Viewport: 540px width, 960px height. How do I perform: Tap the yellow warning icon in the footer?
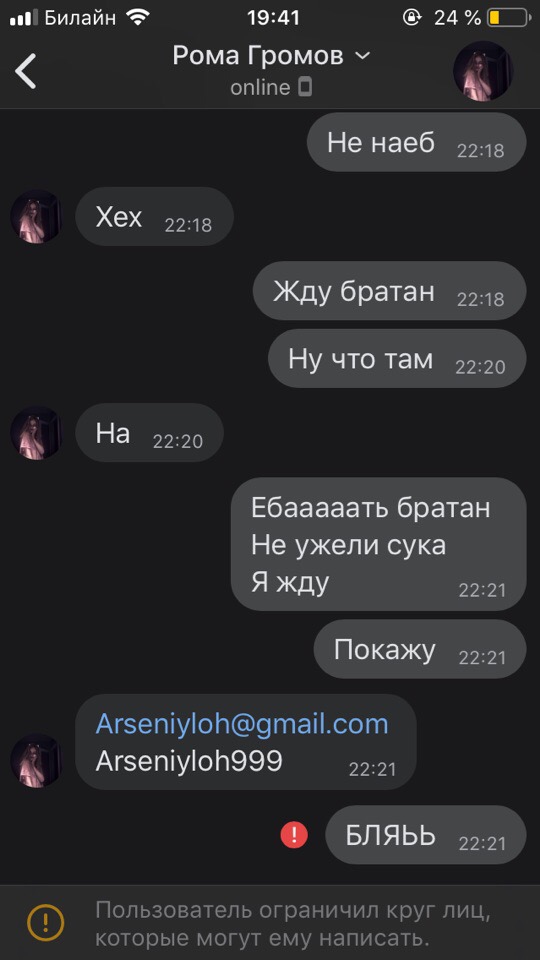pyautogui.click(x=45, y=921)
